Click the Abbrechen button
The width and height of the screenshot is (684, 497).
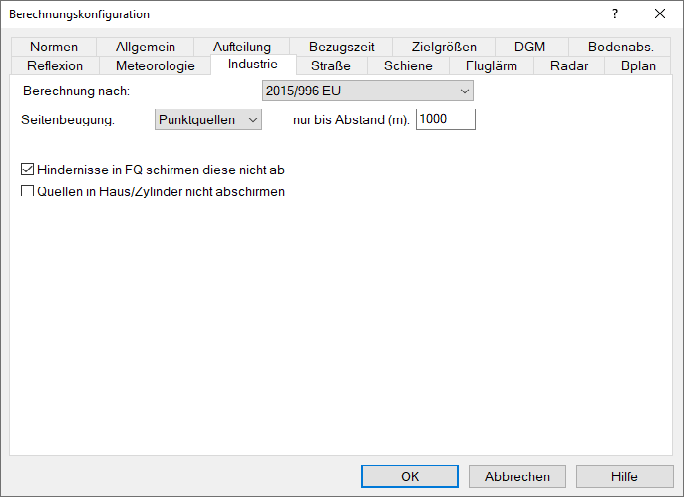517,476
